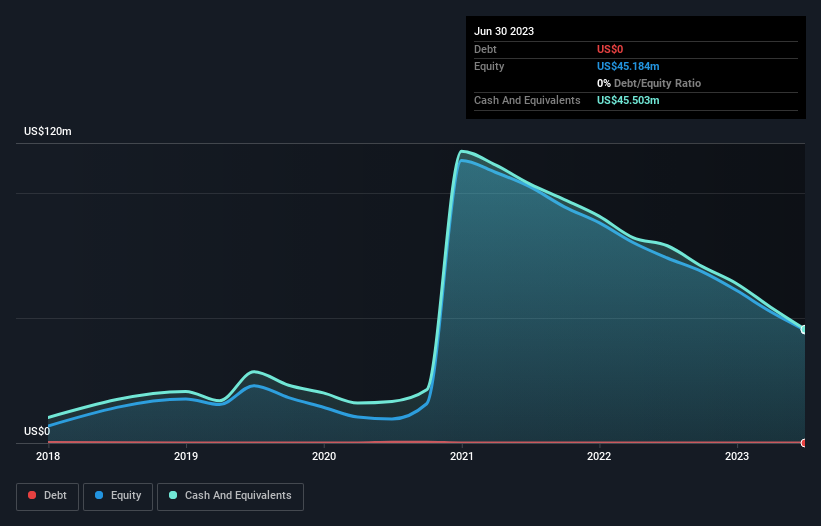Click the 2022 x-axis label
Screen dimensions: 821x526
[599, 456]
